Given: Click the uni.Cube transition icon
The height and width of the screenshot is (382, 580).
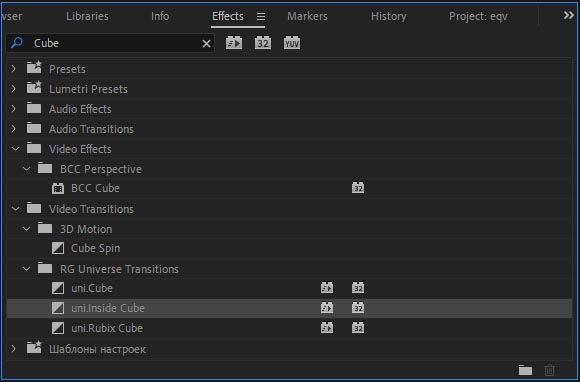Looking at the screenshot, I should tap(58, 288).
